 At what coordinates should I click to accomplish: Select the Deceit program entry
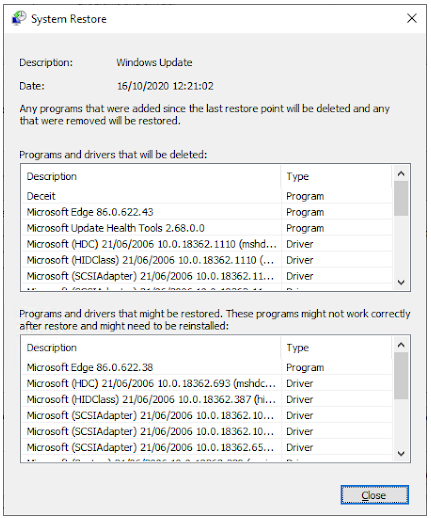[x=207, y=196]
